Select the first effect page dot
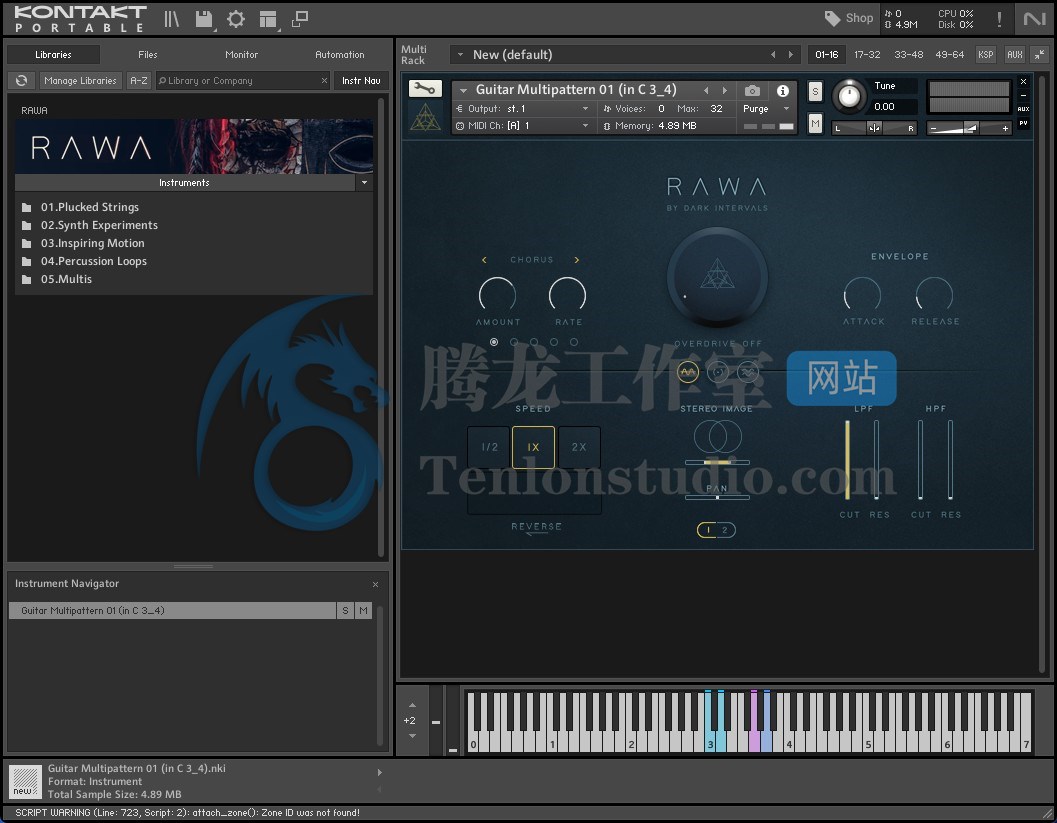 click(x=494, y=342)
